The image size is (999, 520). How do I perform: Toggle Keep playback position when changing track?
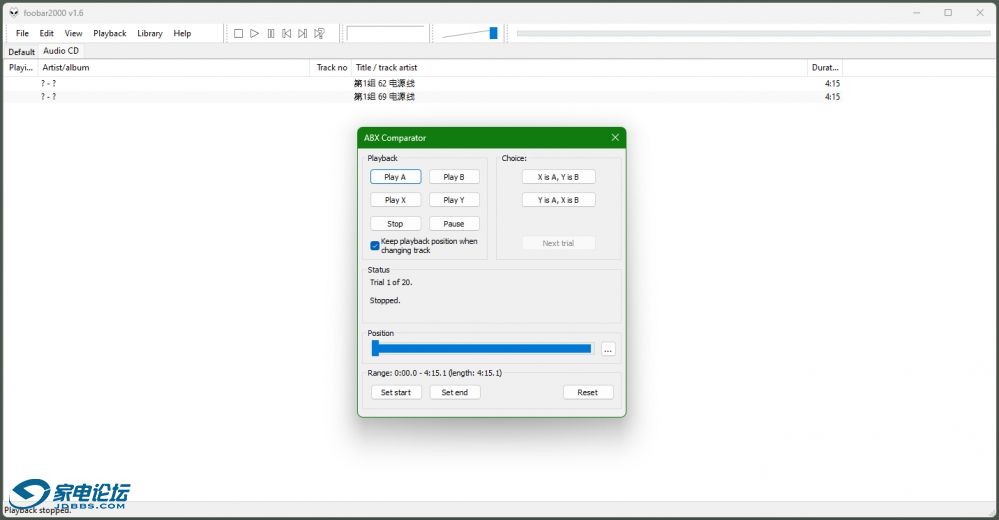[x=375, y=245]
